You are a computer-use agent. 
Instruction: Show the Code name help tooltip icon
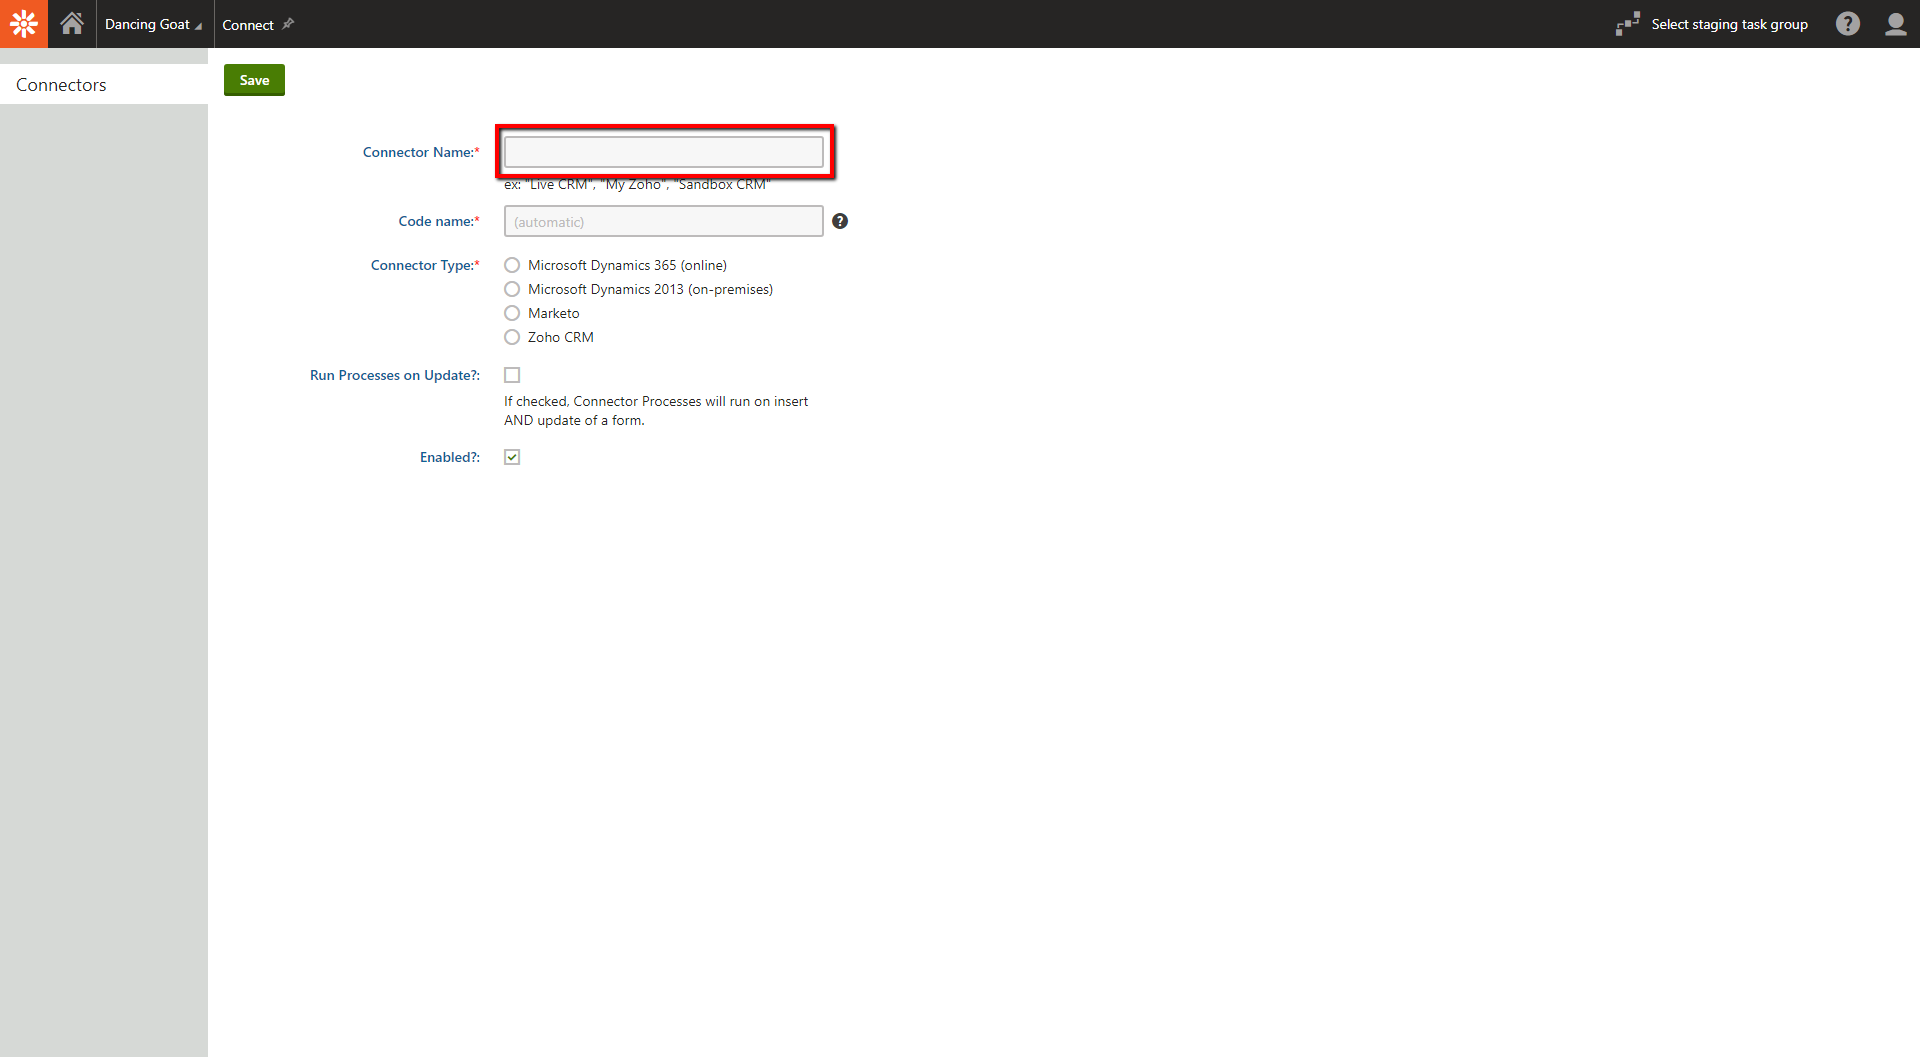tap(840, 221)
